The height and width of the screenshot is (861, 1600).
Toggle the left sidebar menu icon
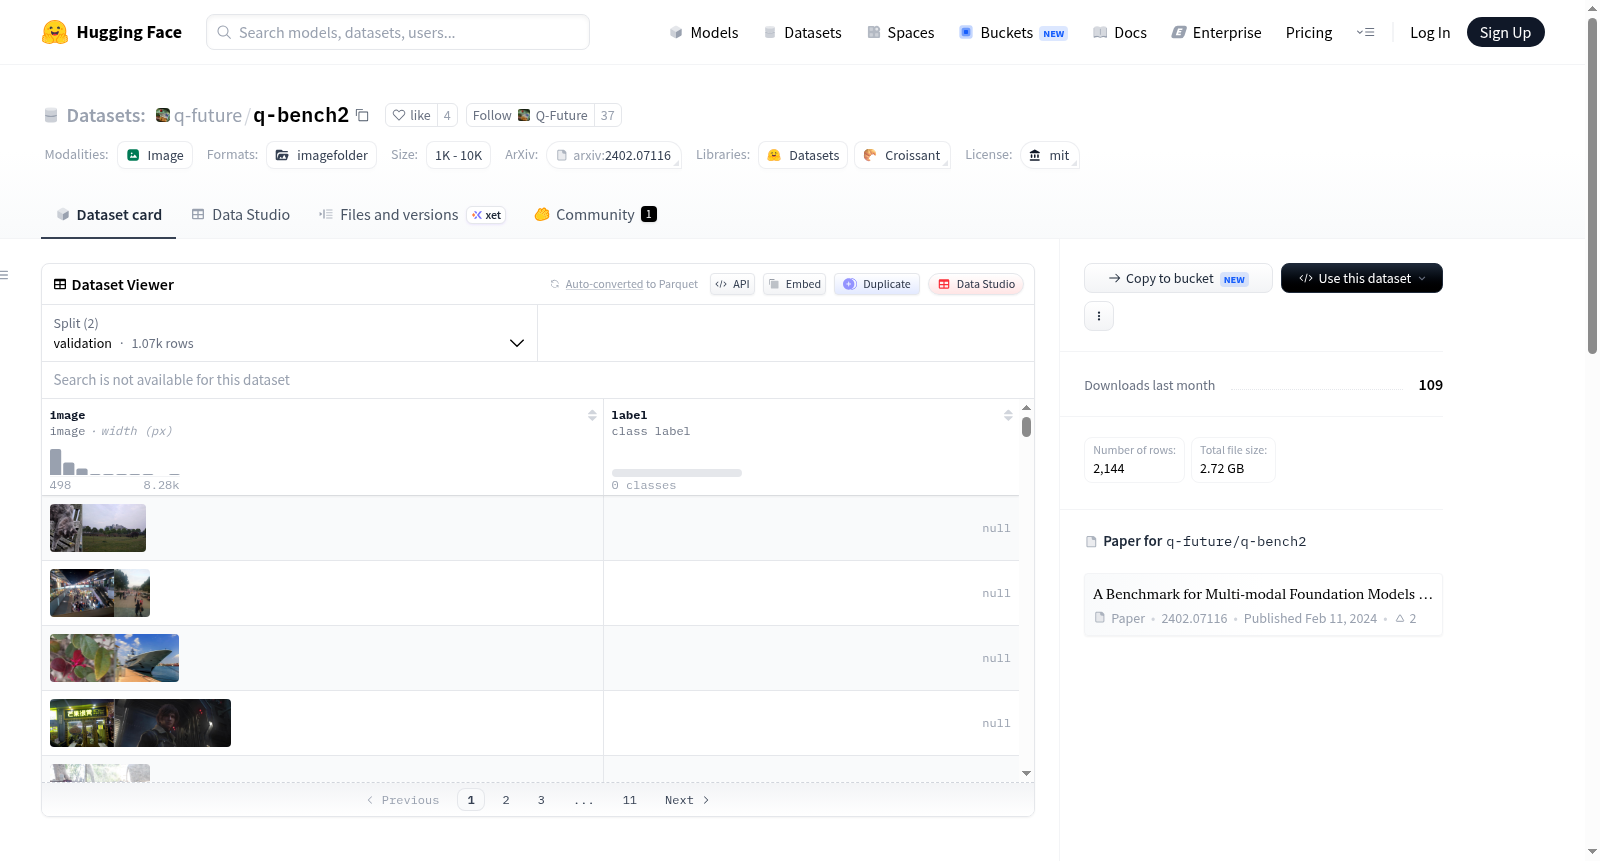tap(4, 275)
